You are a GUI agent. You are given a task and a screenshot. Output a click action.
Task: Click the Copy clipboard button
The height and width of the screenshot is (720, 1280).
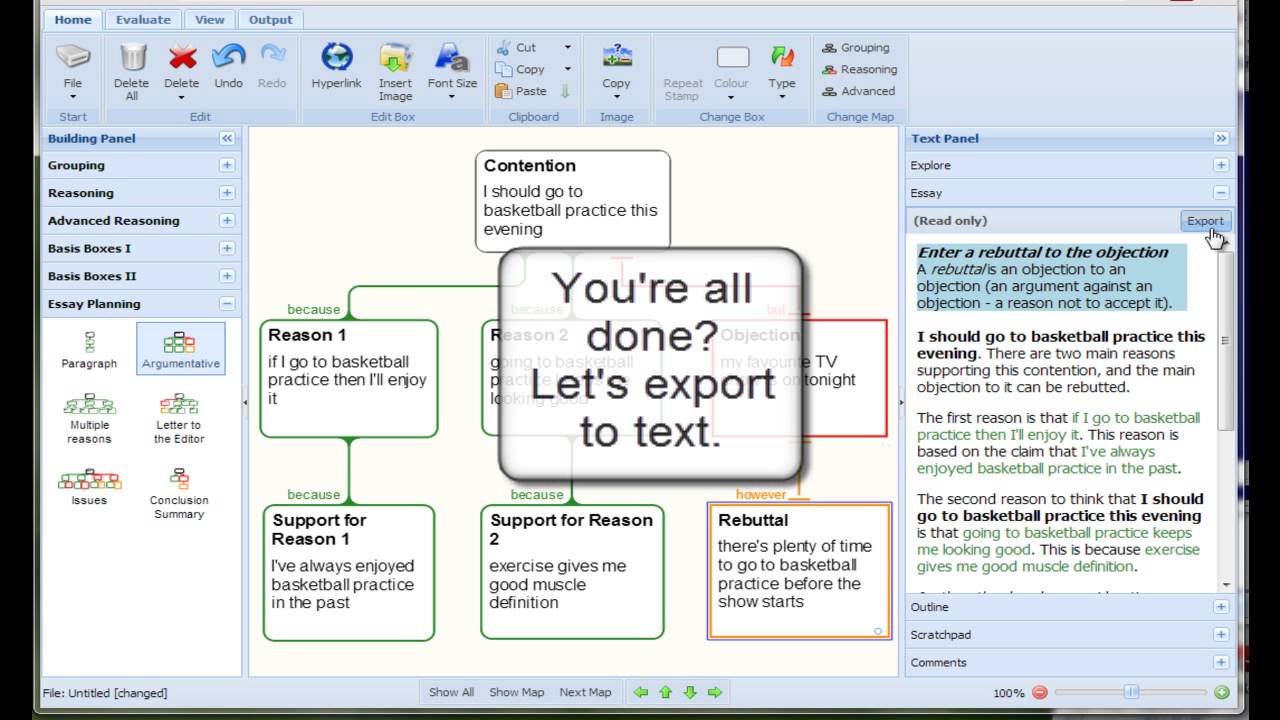coord(520,69)
